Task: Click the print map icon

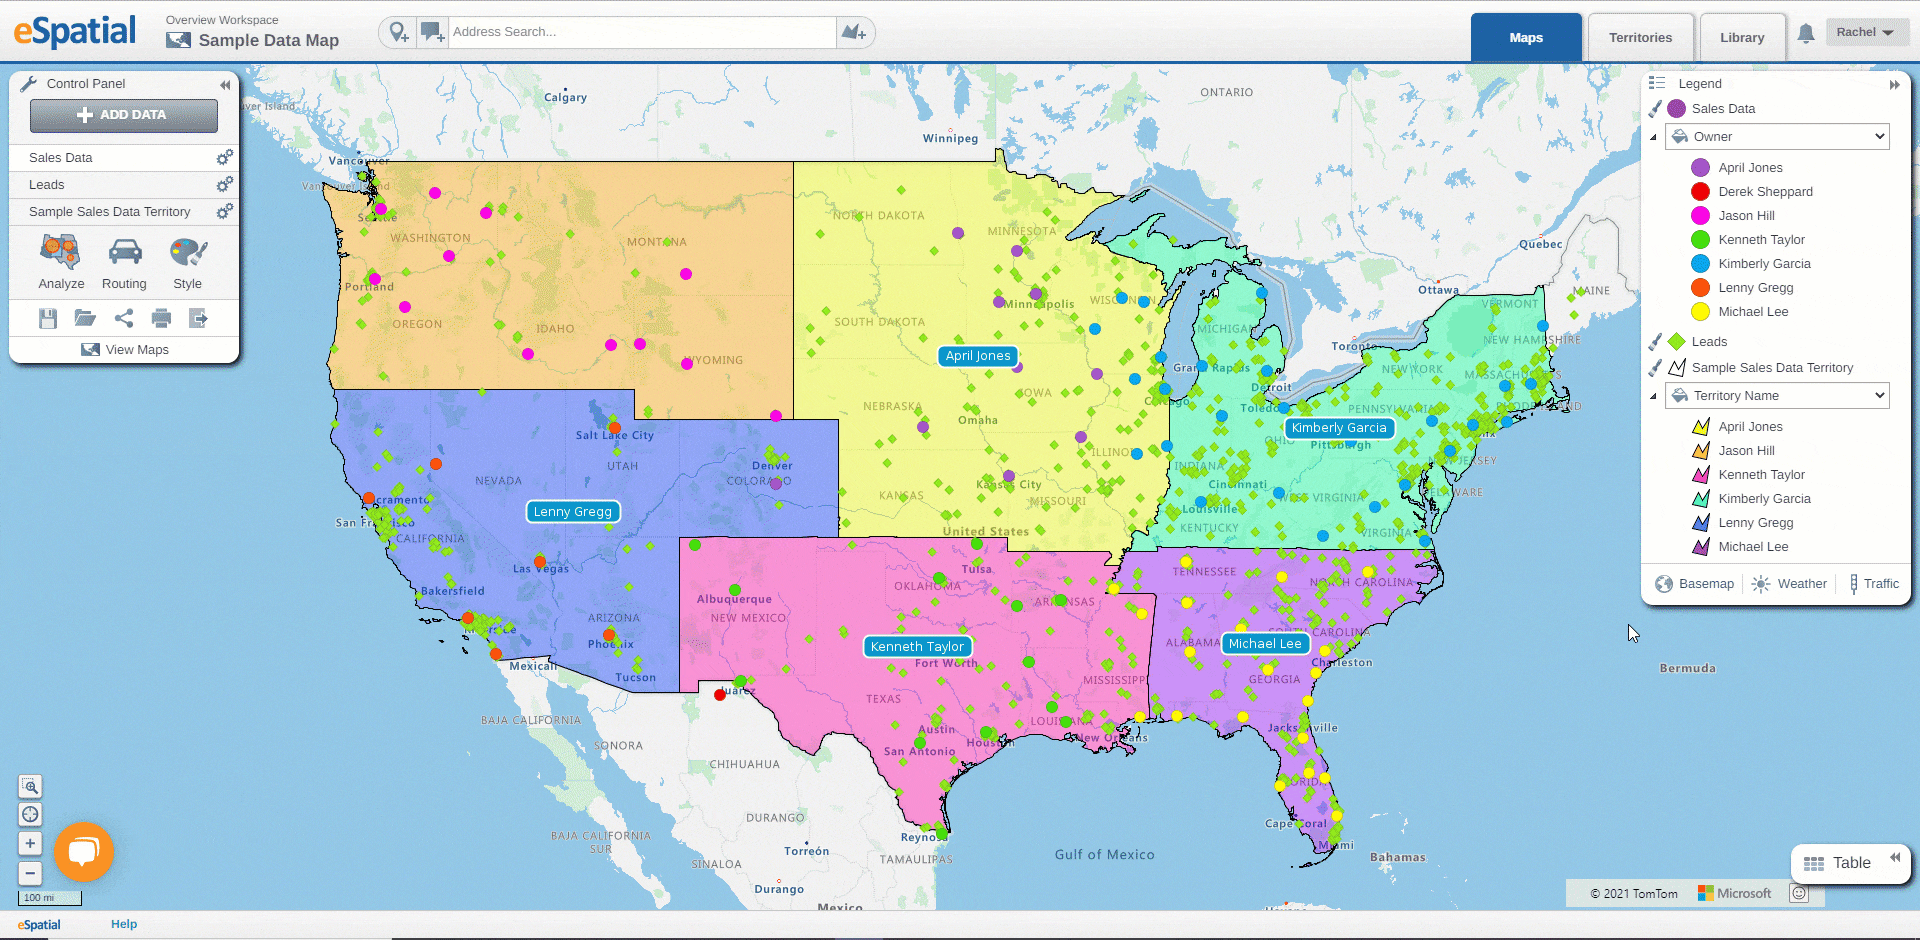Action: pos(161,319)
